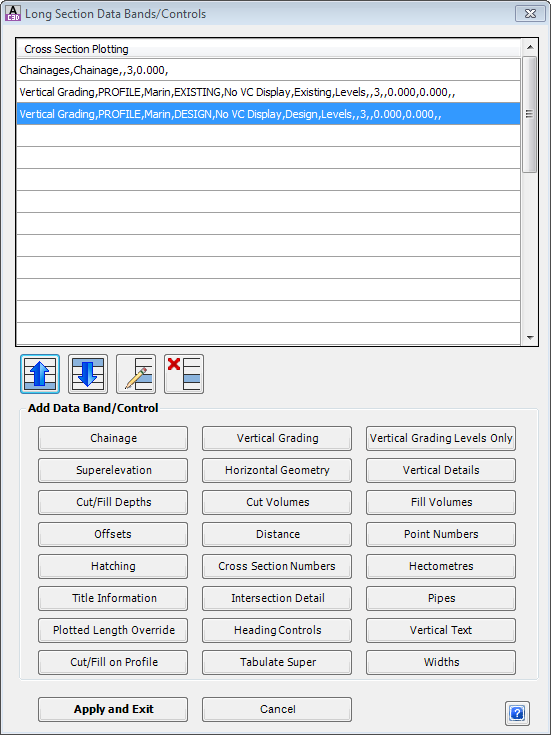Add Pipes data band
This screenshot has width=551, height=735.
(441, 598)
